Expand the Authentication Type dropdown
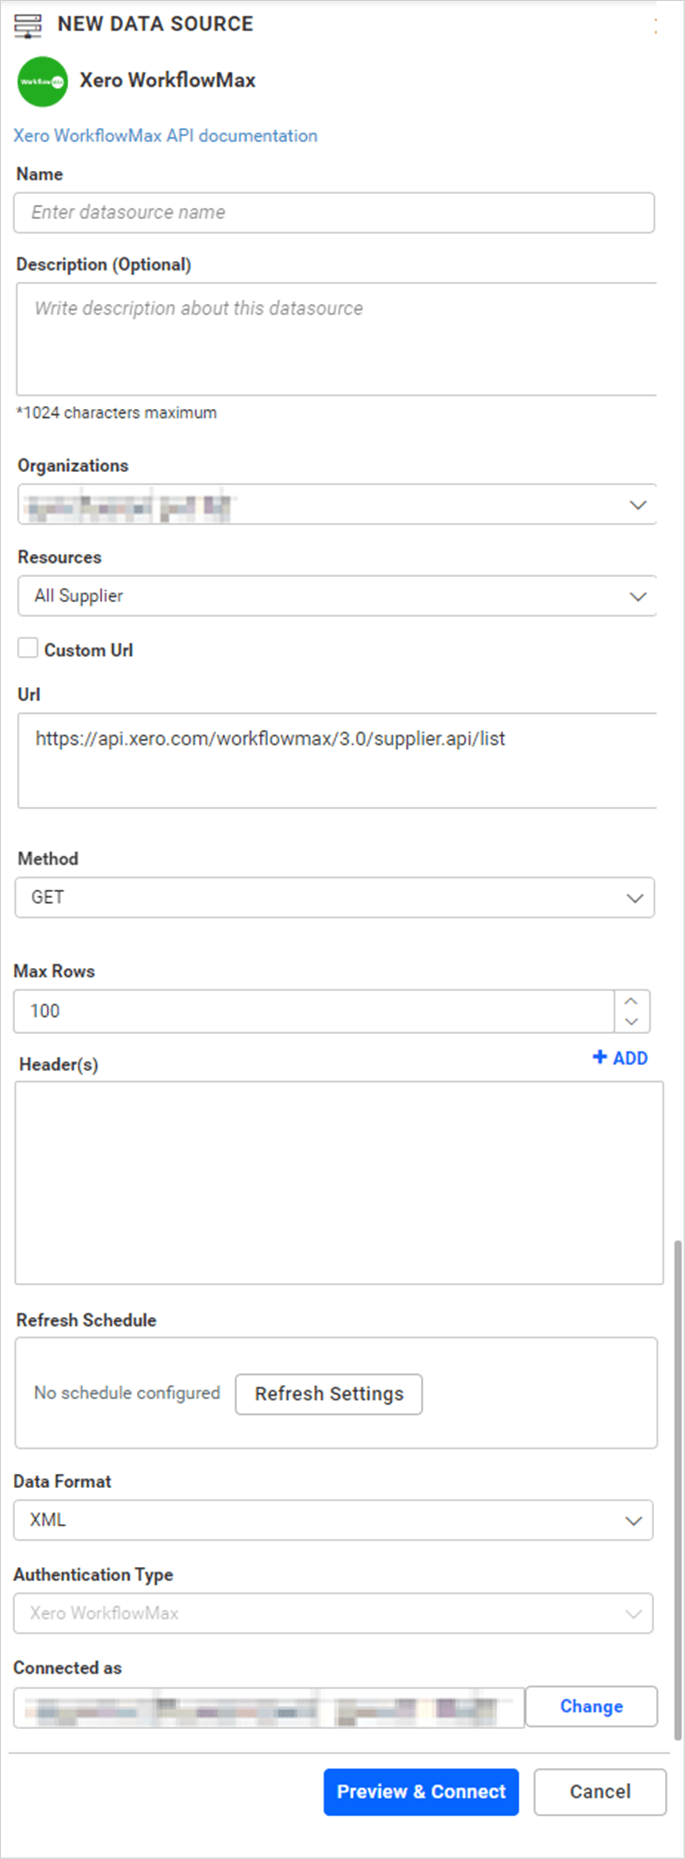Screen dimensions: 685x1859 [x=634, y=1613]
